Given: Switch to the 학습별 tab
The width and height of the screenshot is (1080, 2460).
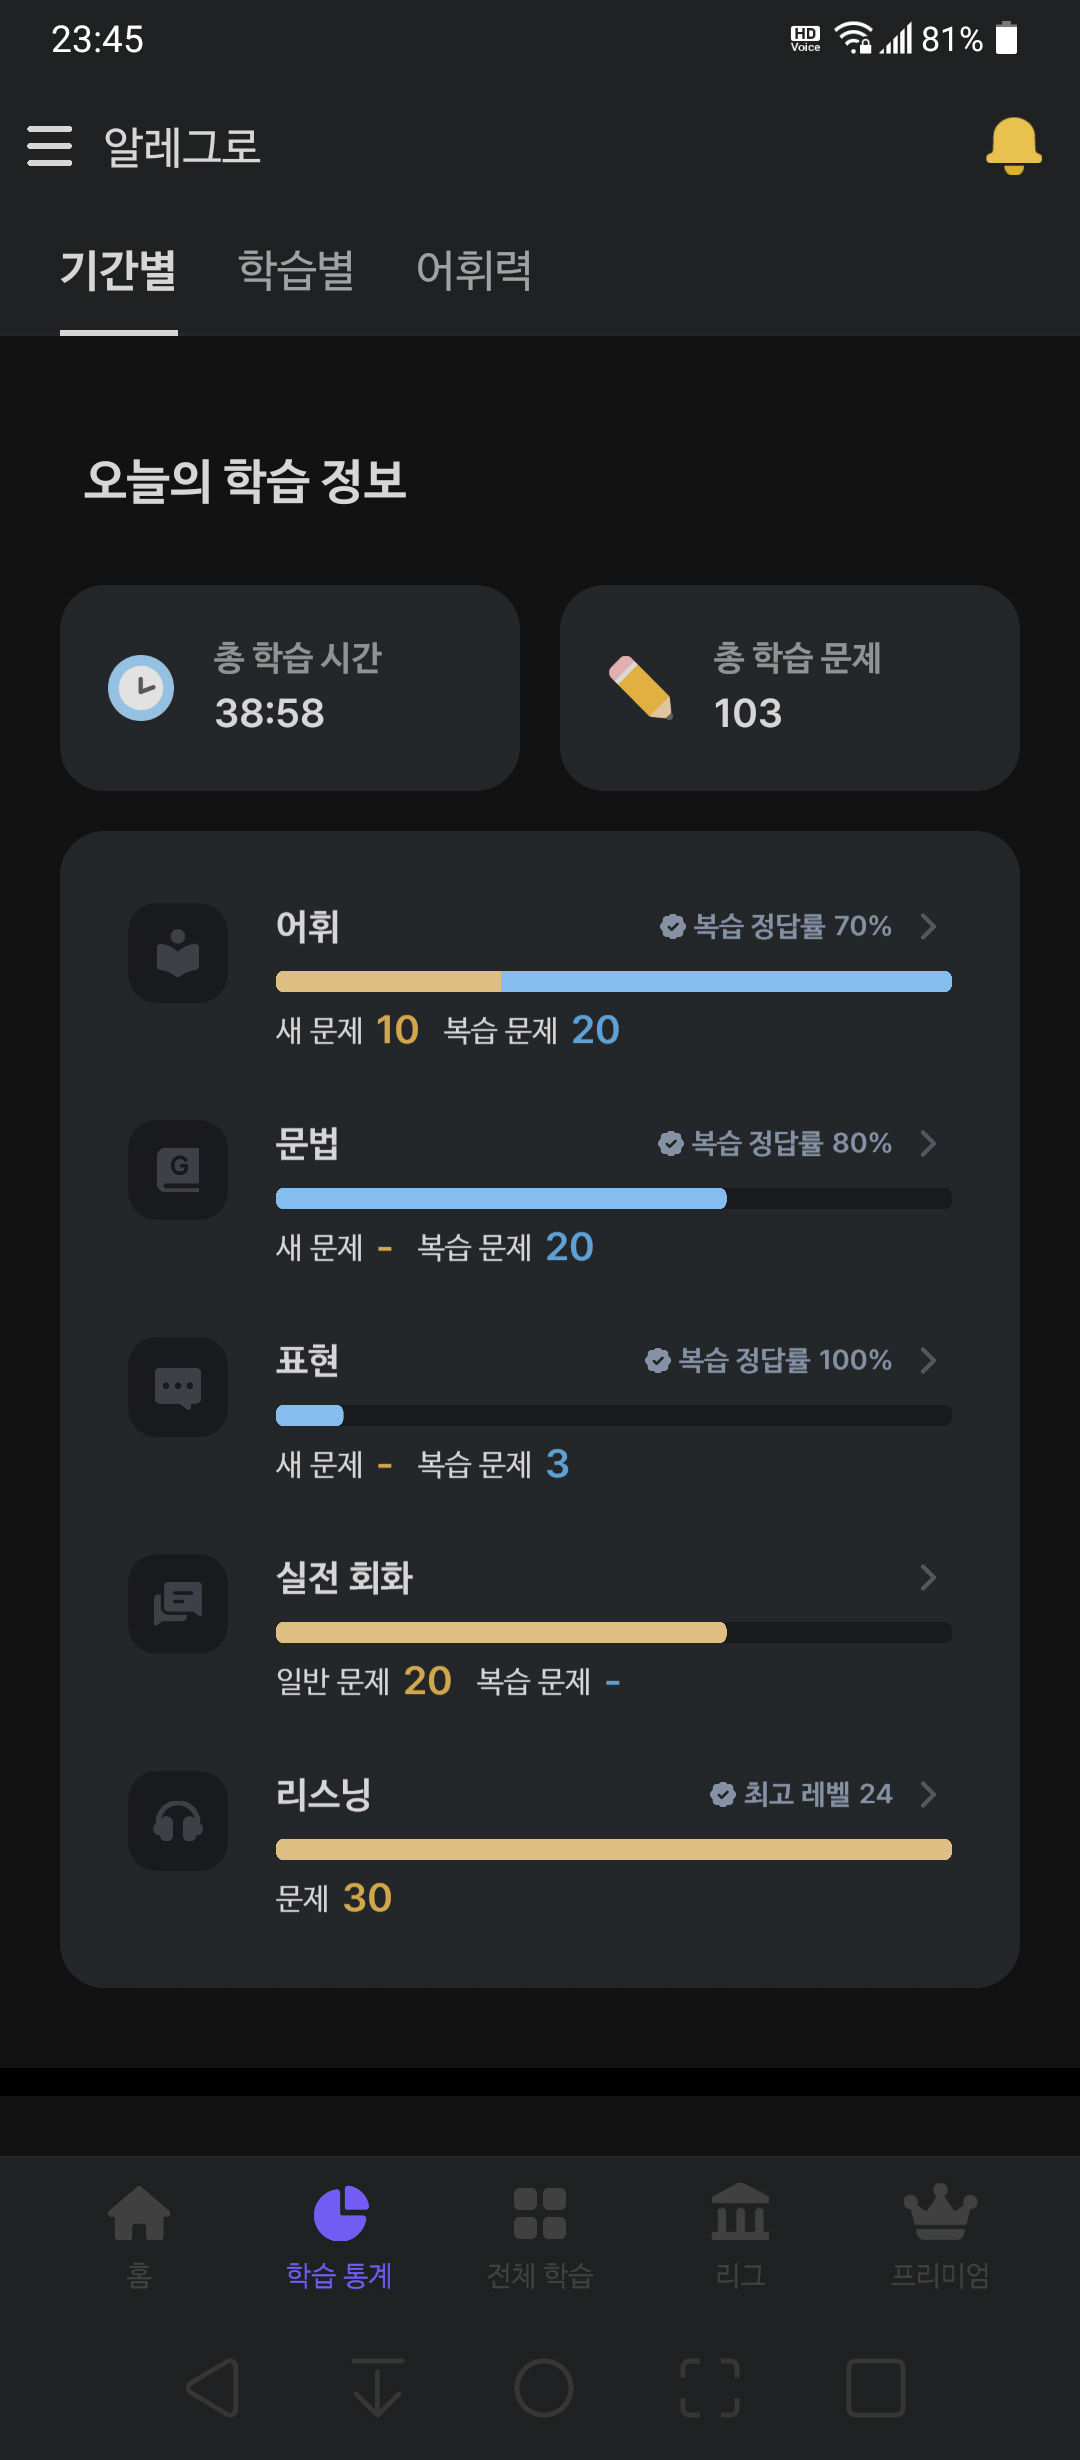Looking at the screenshot, I should [296, 270].
